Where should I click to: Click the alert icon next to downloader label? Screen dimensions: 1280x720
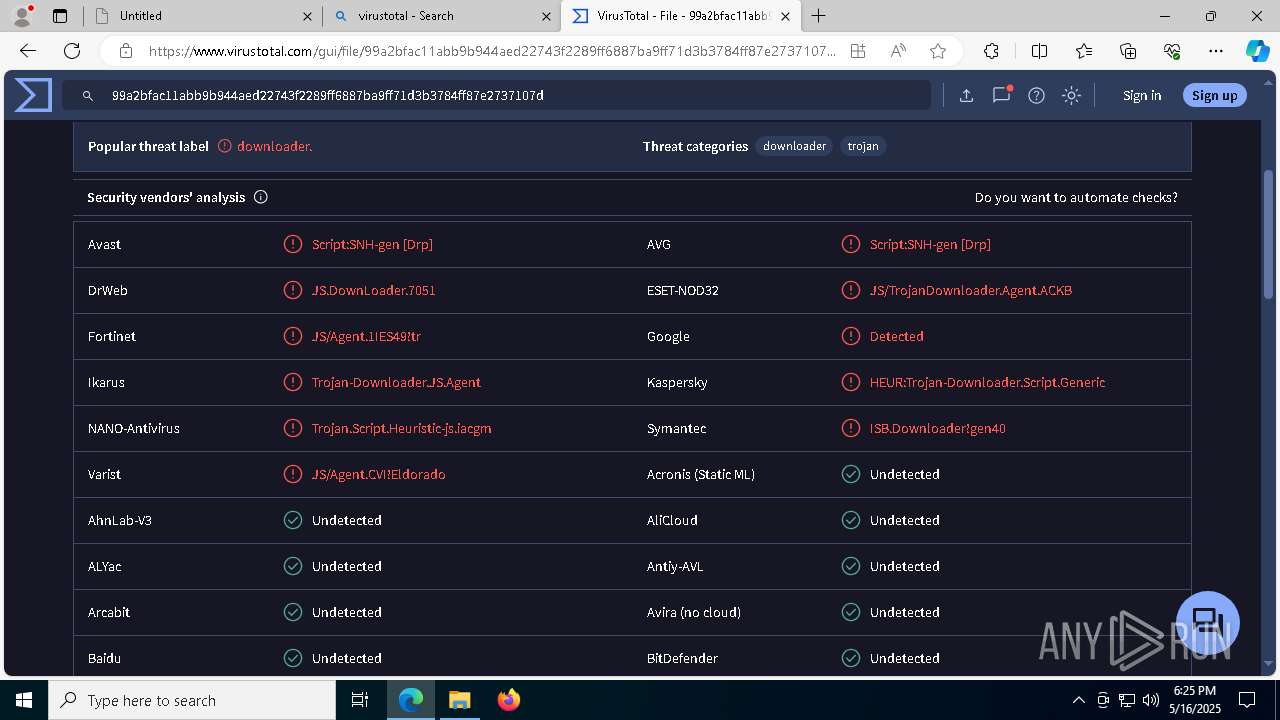click(225, 146)
